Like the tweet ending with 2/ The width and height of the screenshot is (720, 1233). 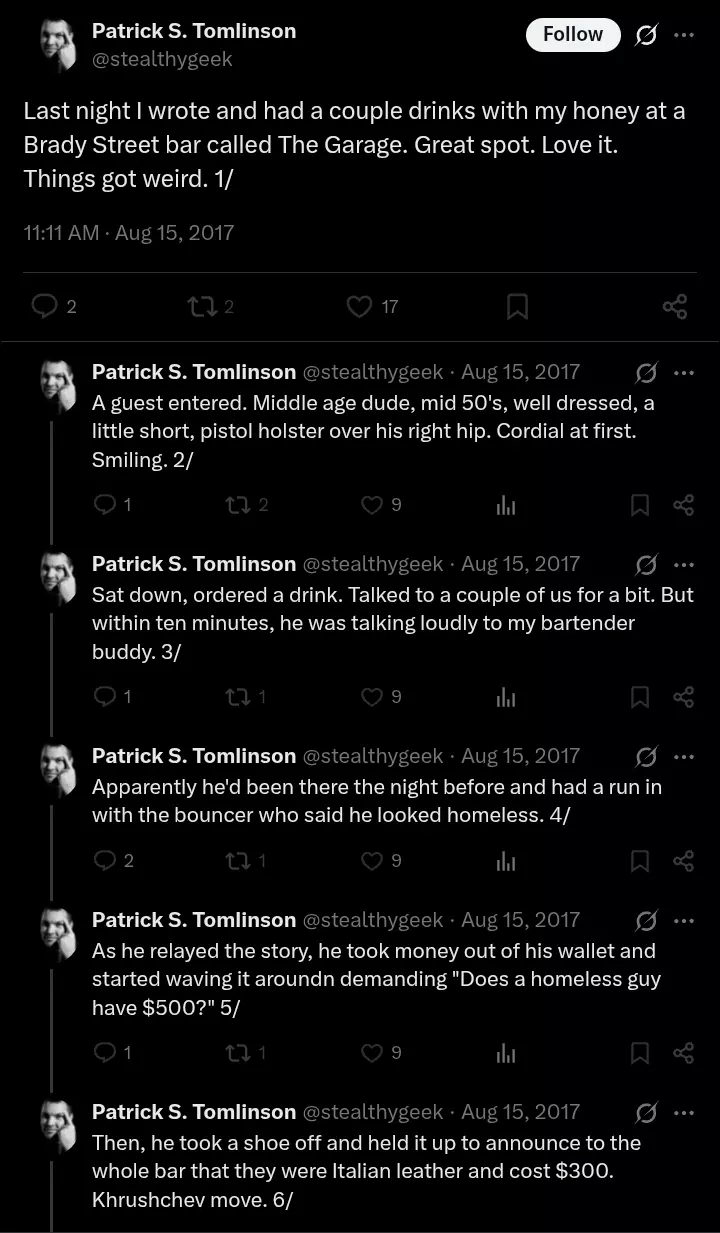click(x=381, y=505)
